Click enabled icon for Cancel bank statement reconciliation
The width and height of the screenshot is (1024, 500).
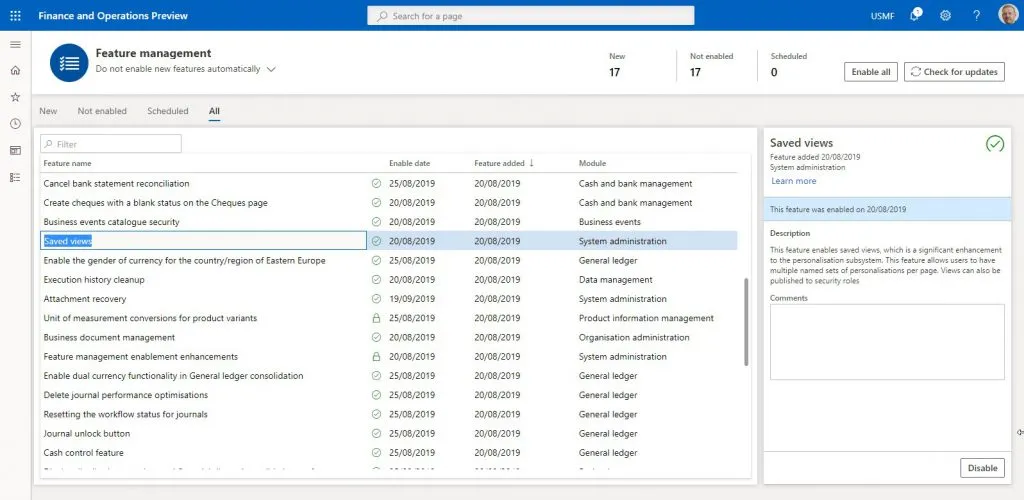(x=376, y=183)
